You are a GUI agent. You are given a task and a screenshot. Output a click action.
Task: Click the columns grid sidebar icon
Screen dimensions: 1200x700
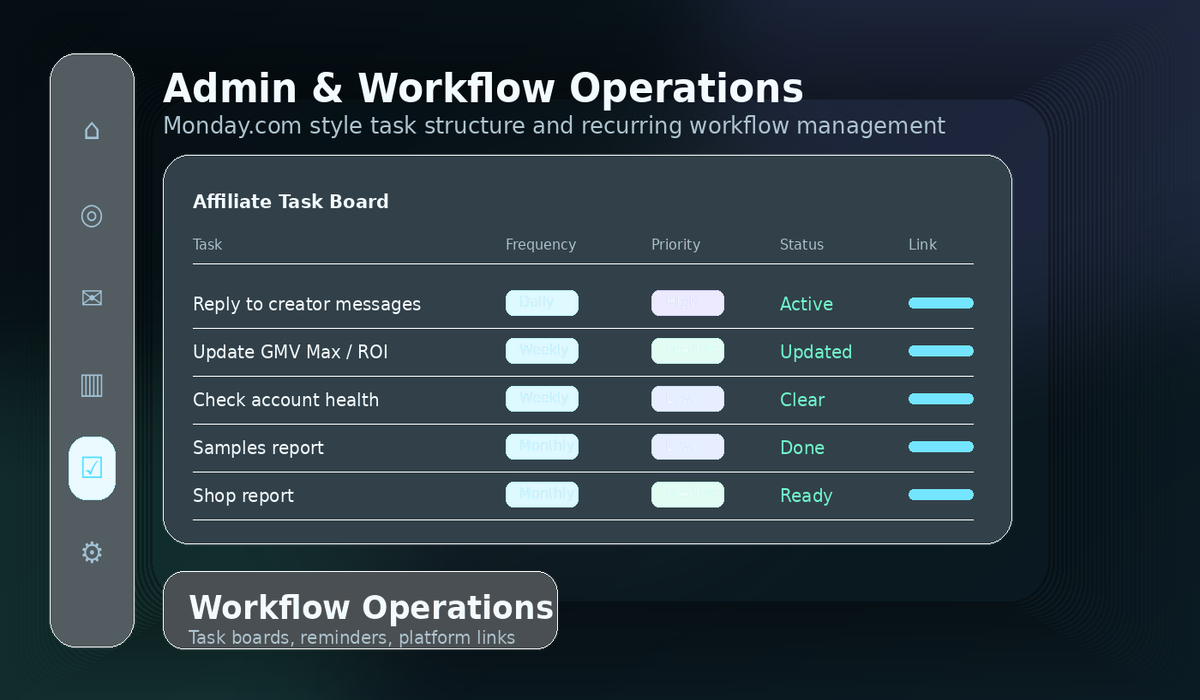pos(92,384)
